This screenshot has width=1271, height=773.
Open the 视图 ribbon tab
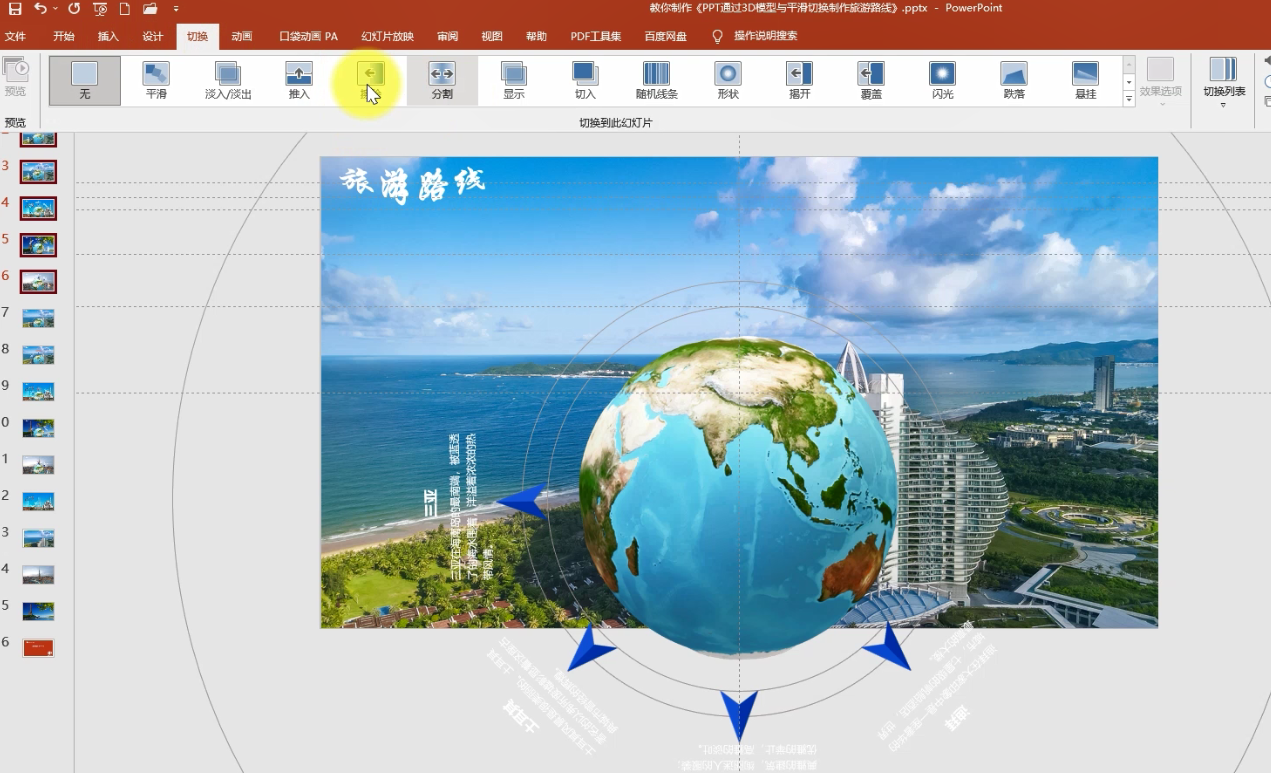click(492, 37)
